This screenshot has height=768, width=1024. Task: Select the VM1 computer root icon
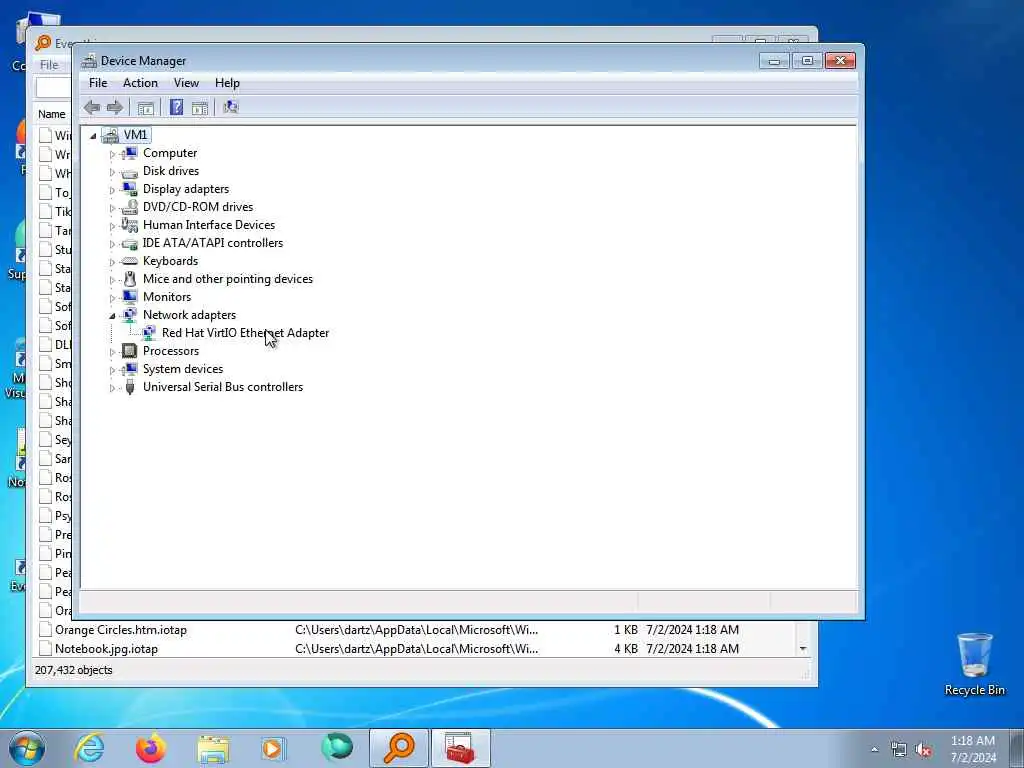[110, 135]
